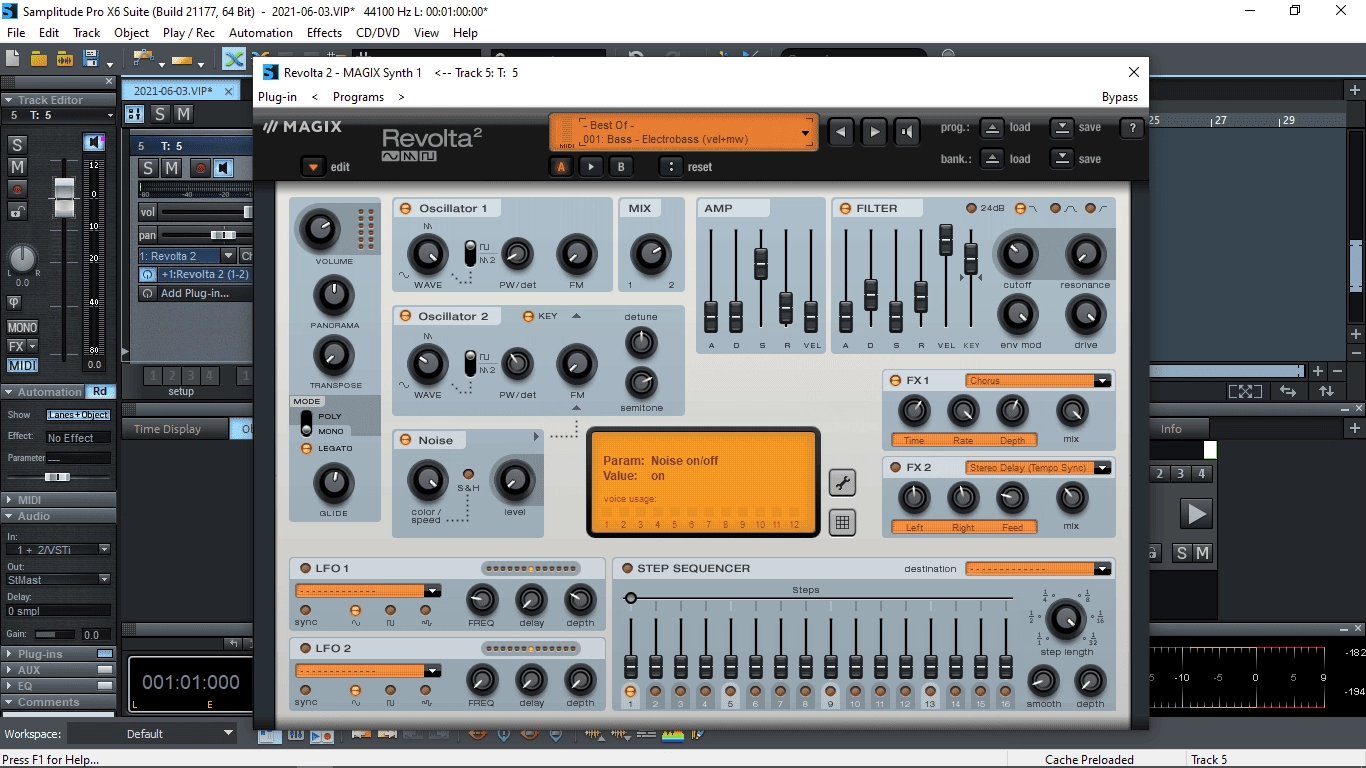Toggle FX 1 on/off LED
1366x768 pixels.
(x=894, y=380)
